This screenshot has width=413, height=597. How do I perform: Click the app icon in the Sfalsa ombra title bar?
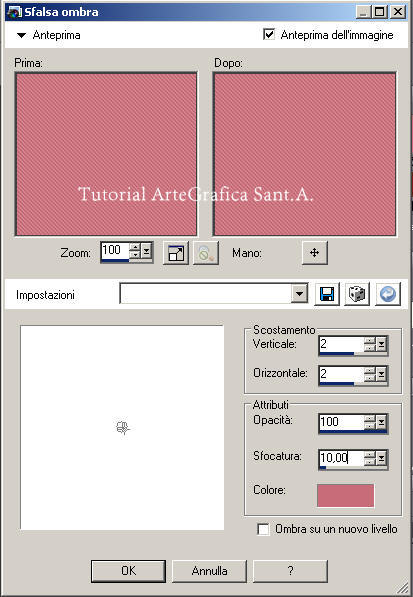(14, 12)
